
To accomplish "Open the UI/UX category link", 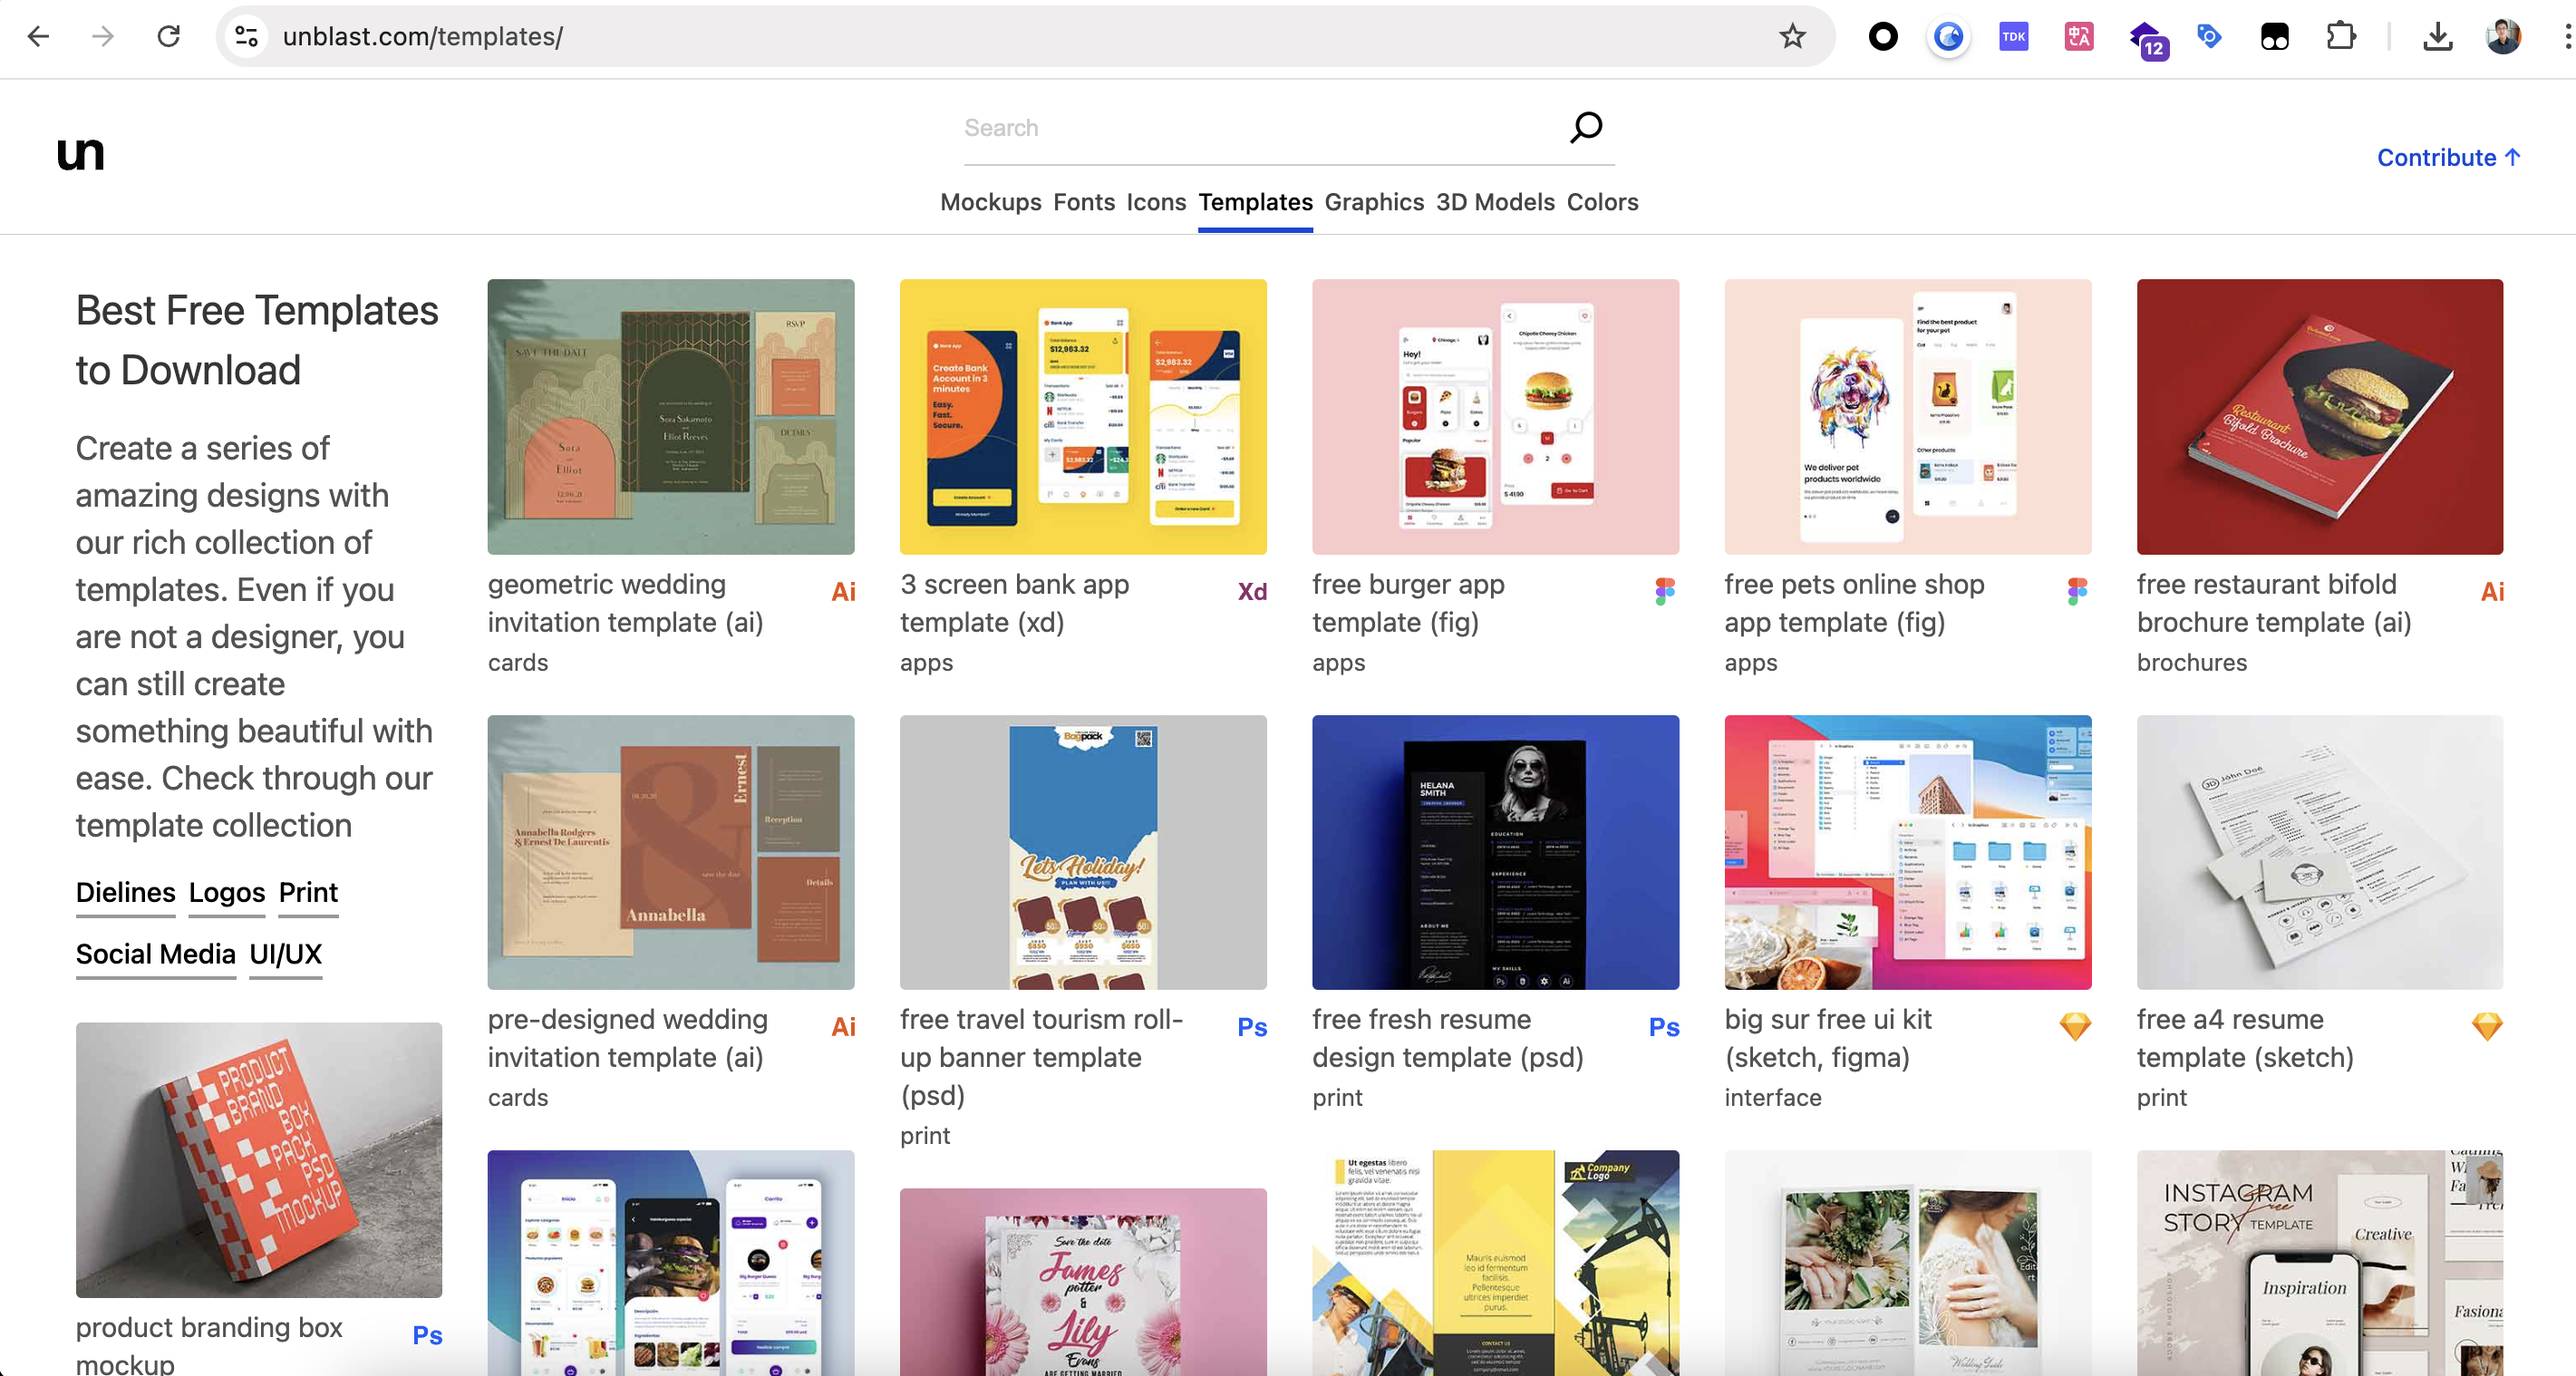I will pos(285,954).
